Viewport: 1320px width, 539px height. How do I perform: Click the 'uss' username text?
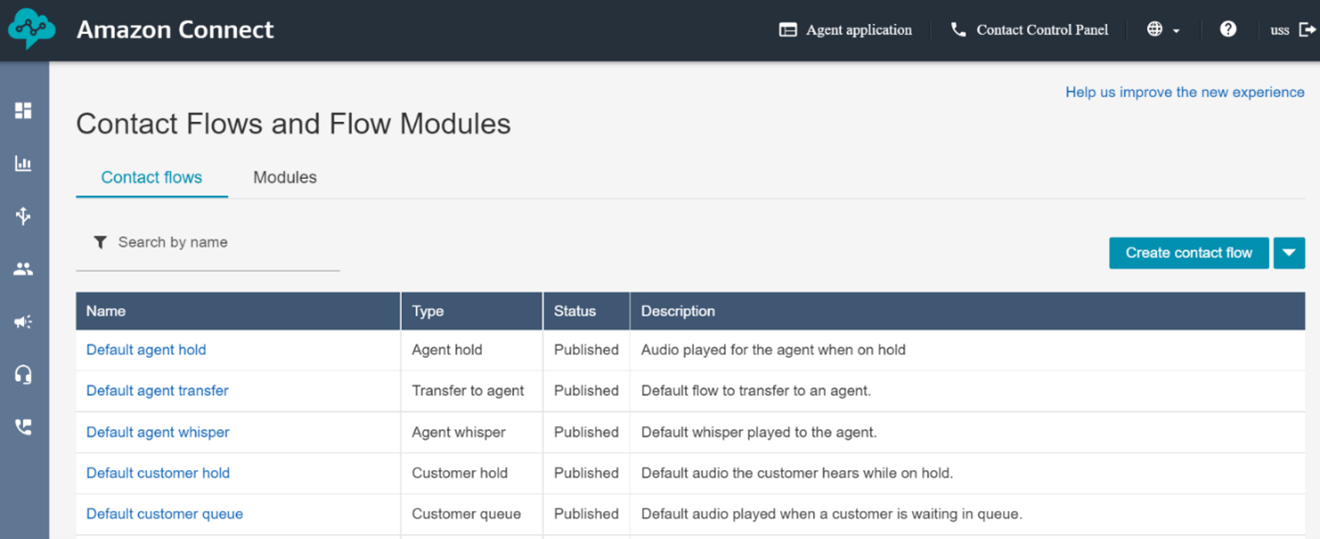[x=1280, y=30]
